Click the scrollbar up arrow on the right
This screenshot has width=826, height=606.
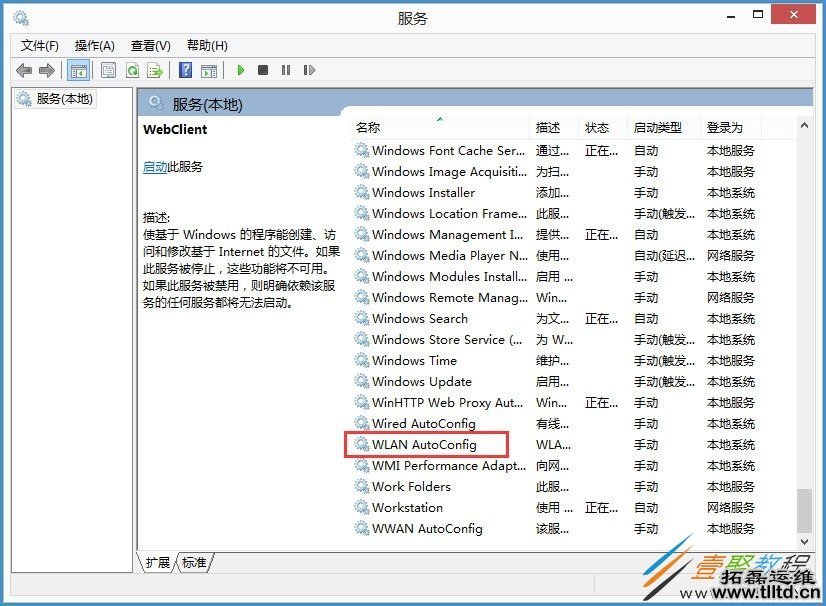click(x=806, y=126)
